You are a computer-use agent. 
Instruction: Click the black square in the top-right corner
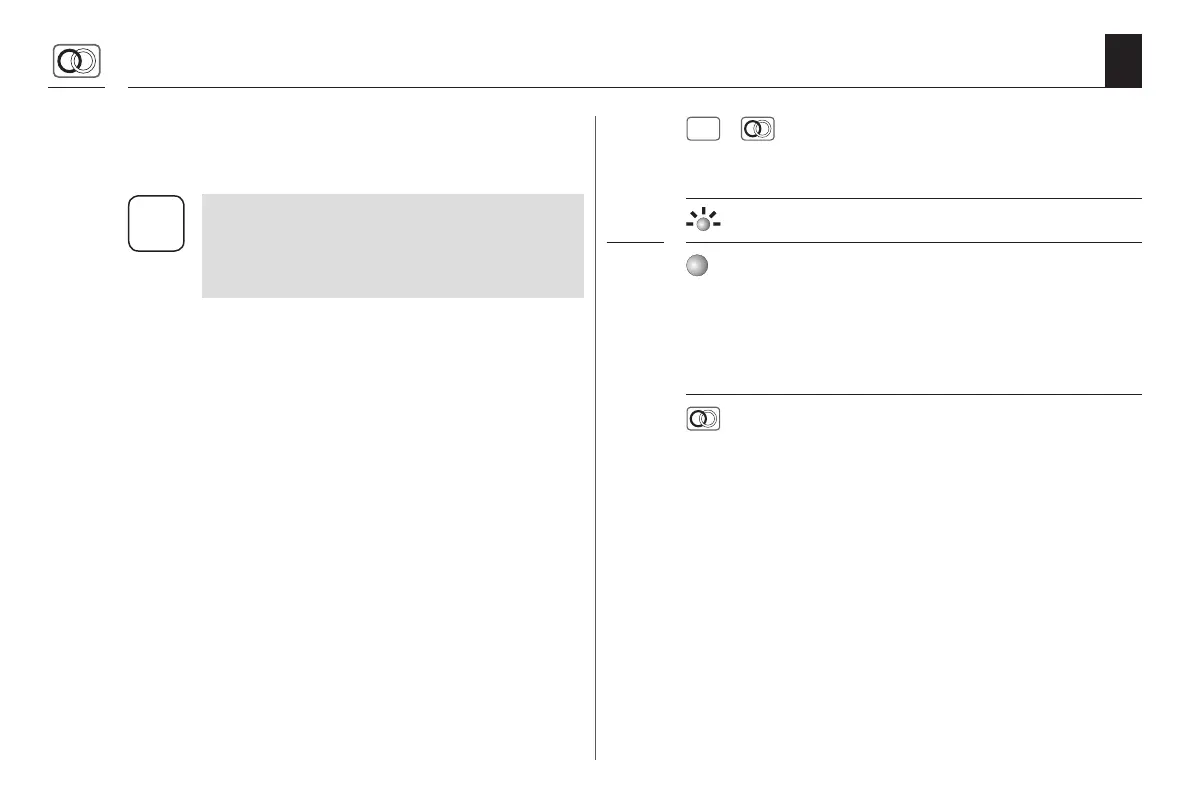(x=1123, y=61)
